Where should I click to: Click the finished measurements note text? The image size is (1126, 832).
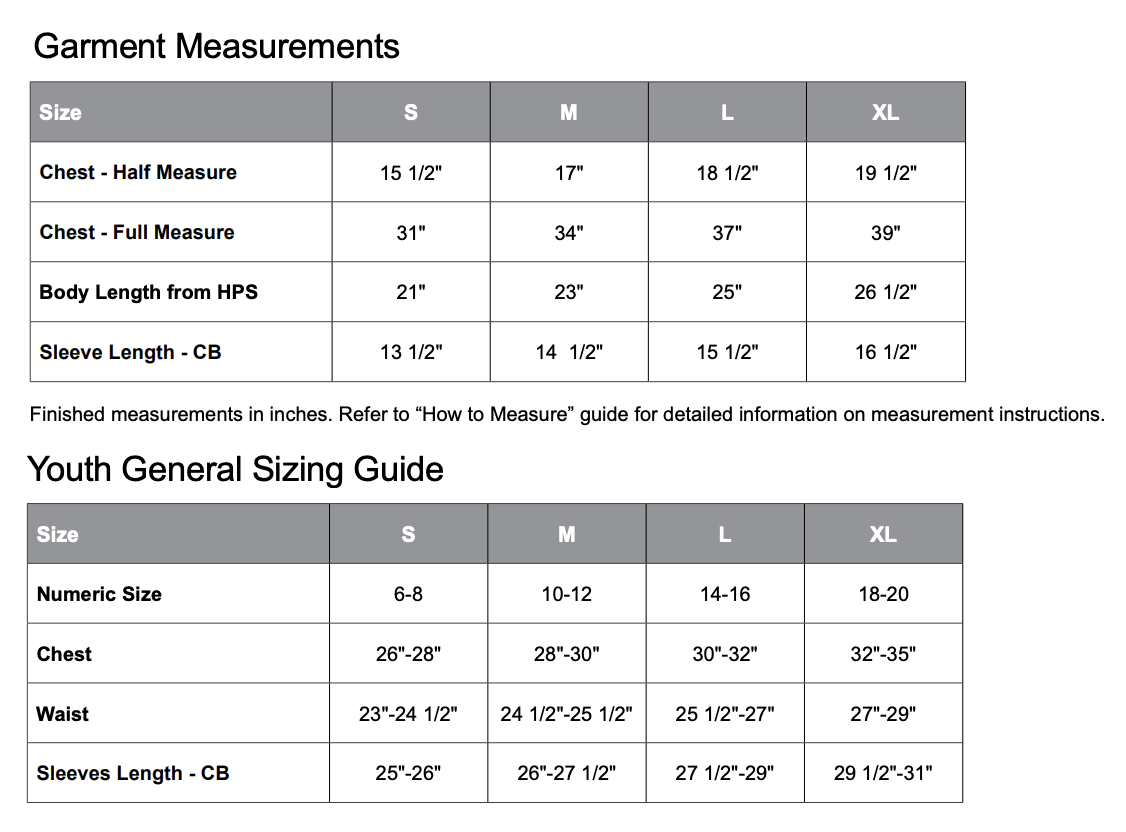click(567, 414)
